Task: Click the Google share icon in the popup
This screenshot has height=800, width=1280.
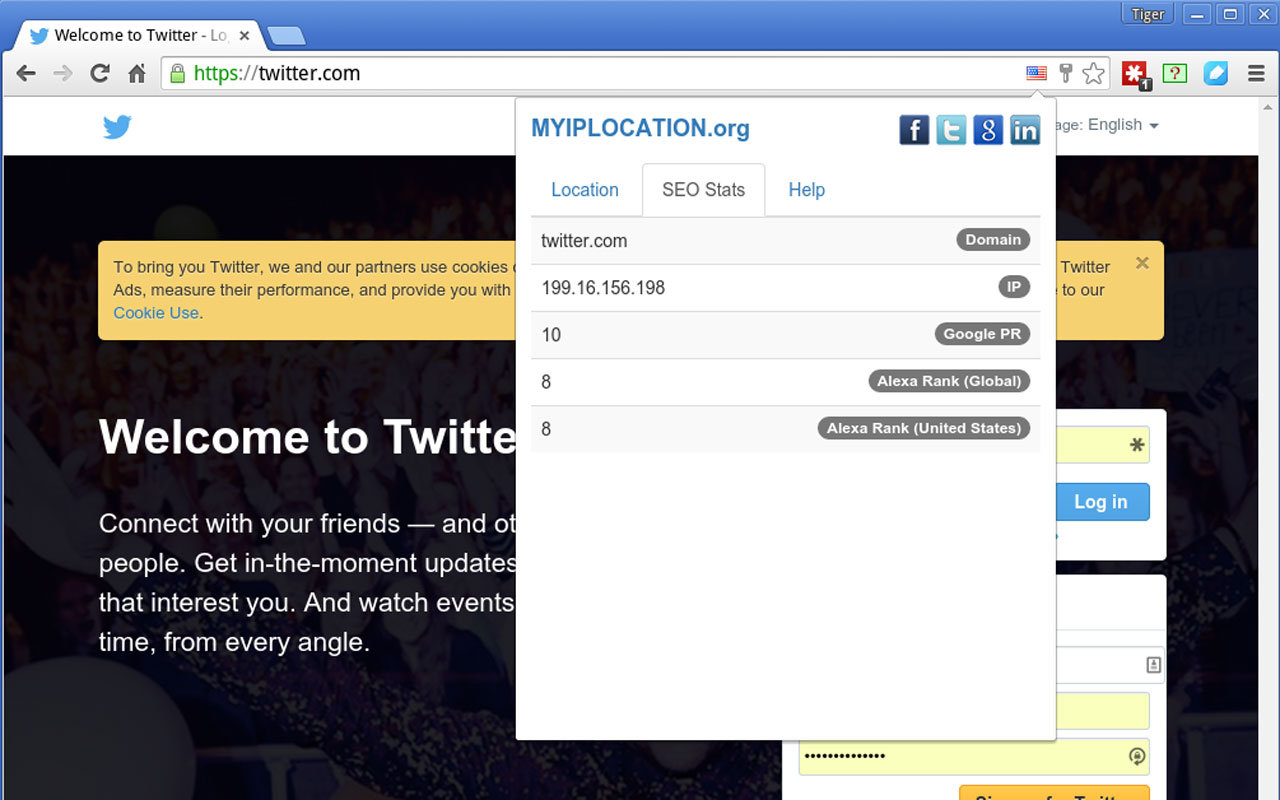Action: pyautogui.click(x=988, y=130)
